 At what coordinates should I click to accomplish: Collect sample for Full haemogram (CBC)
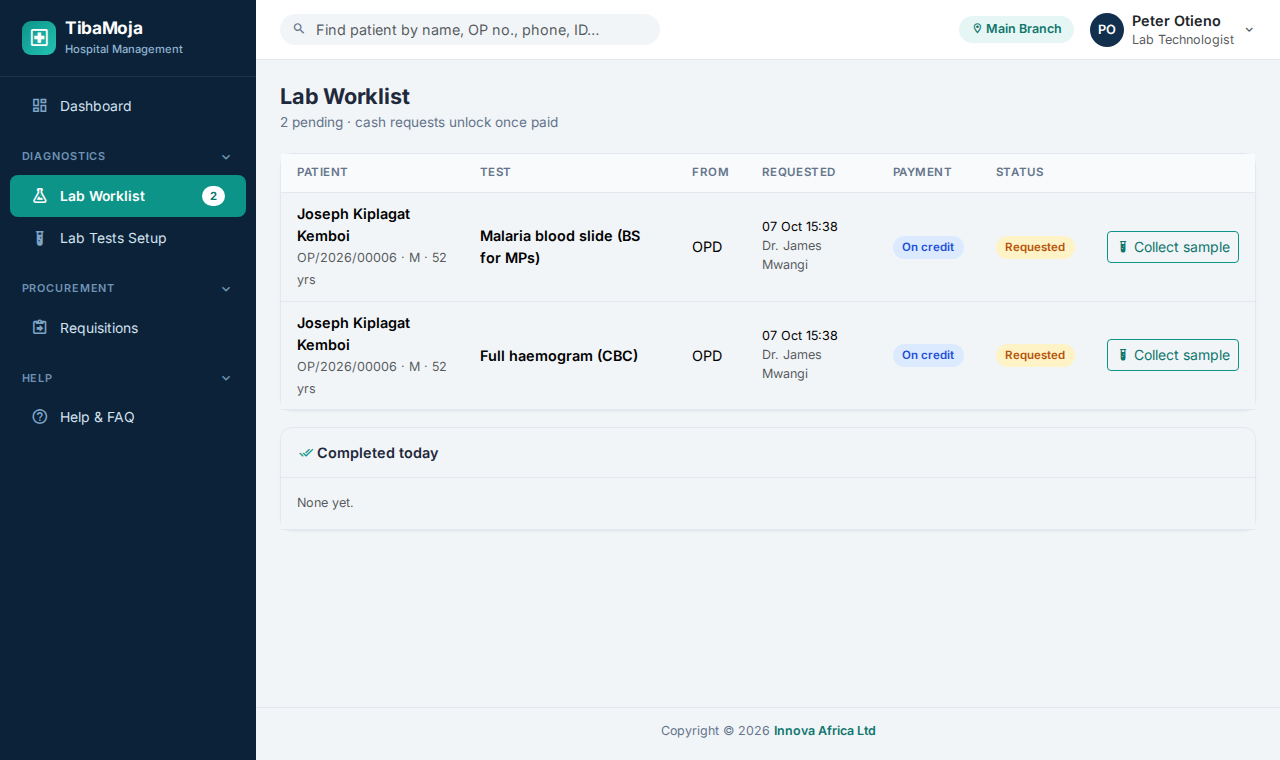pyautogui.click(x=1173, y=355)
